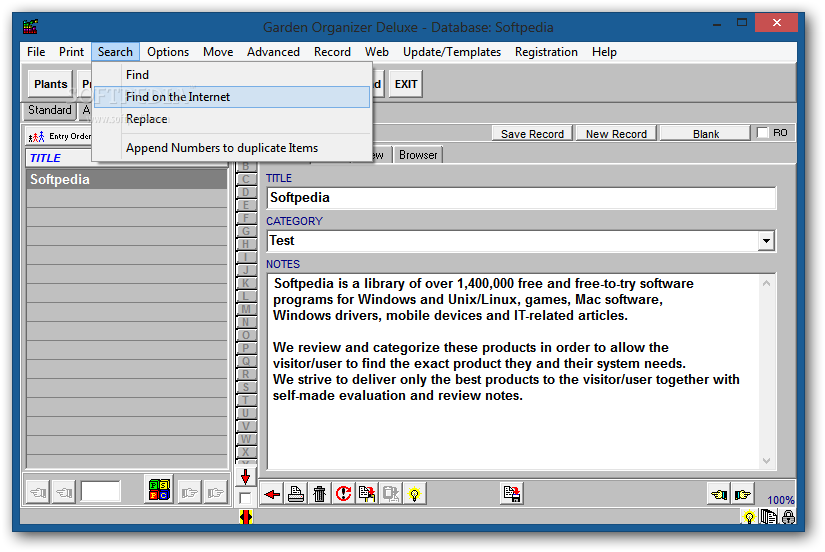Jump to letter S in the index
Image resolution: width=825 pixels, height=552 pixels.
click(x=245, y=387)
